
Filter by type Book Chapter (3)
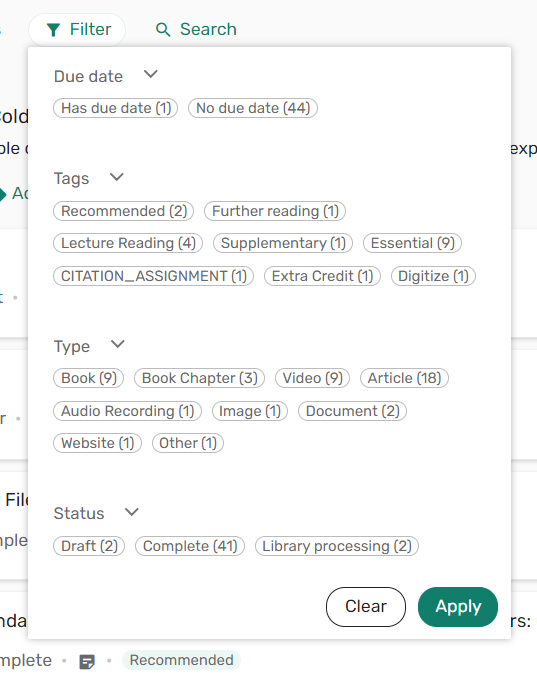199,378
